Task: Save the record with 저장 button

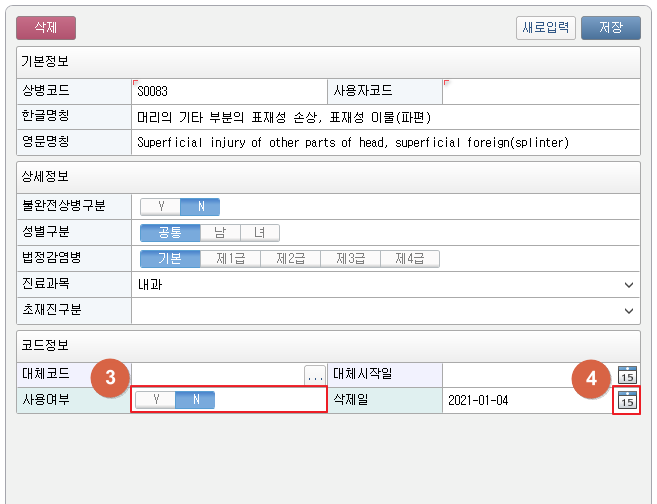Action: click(610, 28)
